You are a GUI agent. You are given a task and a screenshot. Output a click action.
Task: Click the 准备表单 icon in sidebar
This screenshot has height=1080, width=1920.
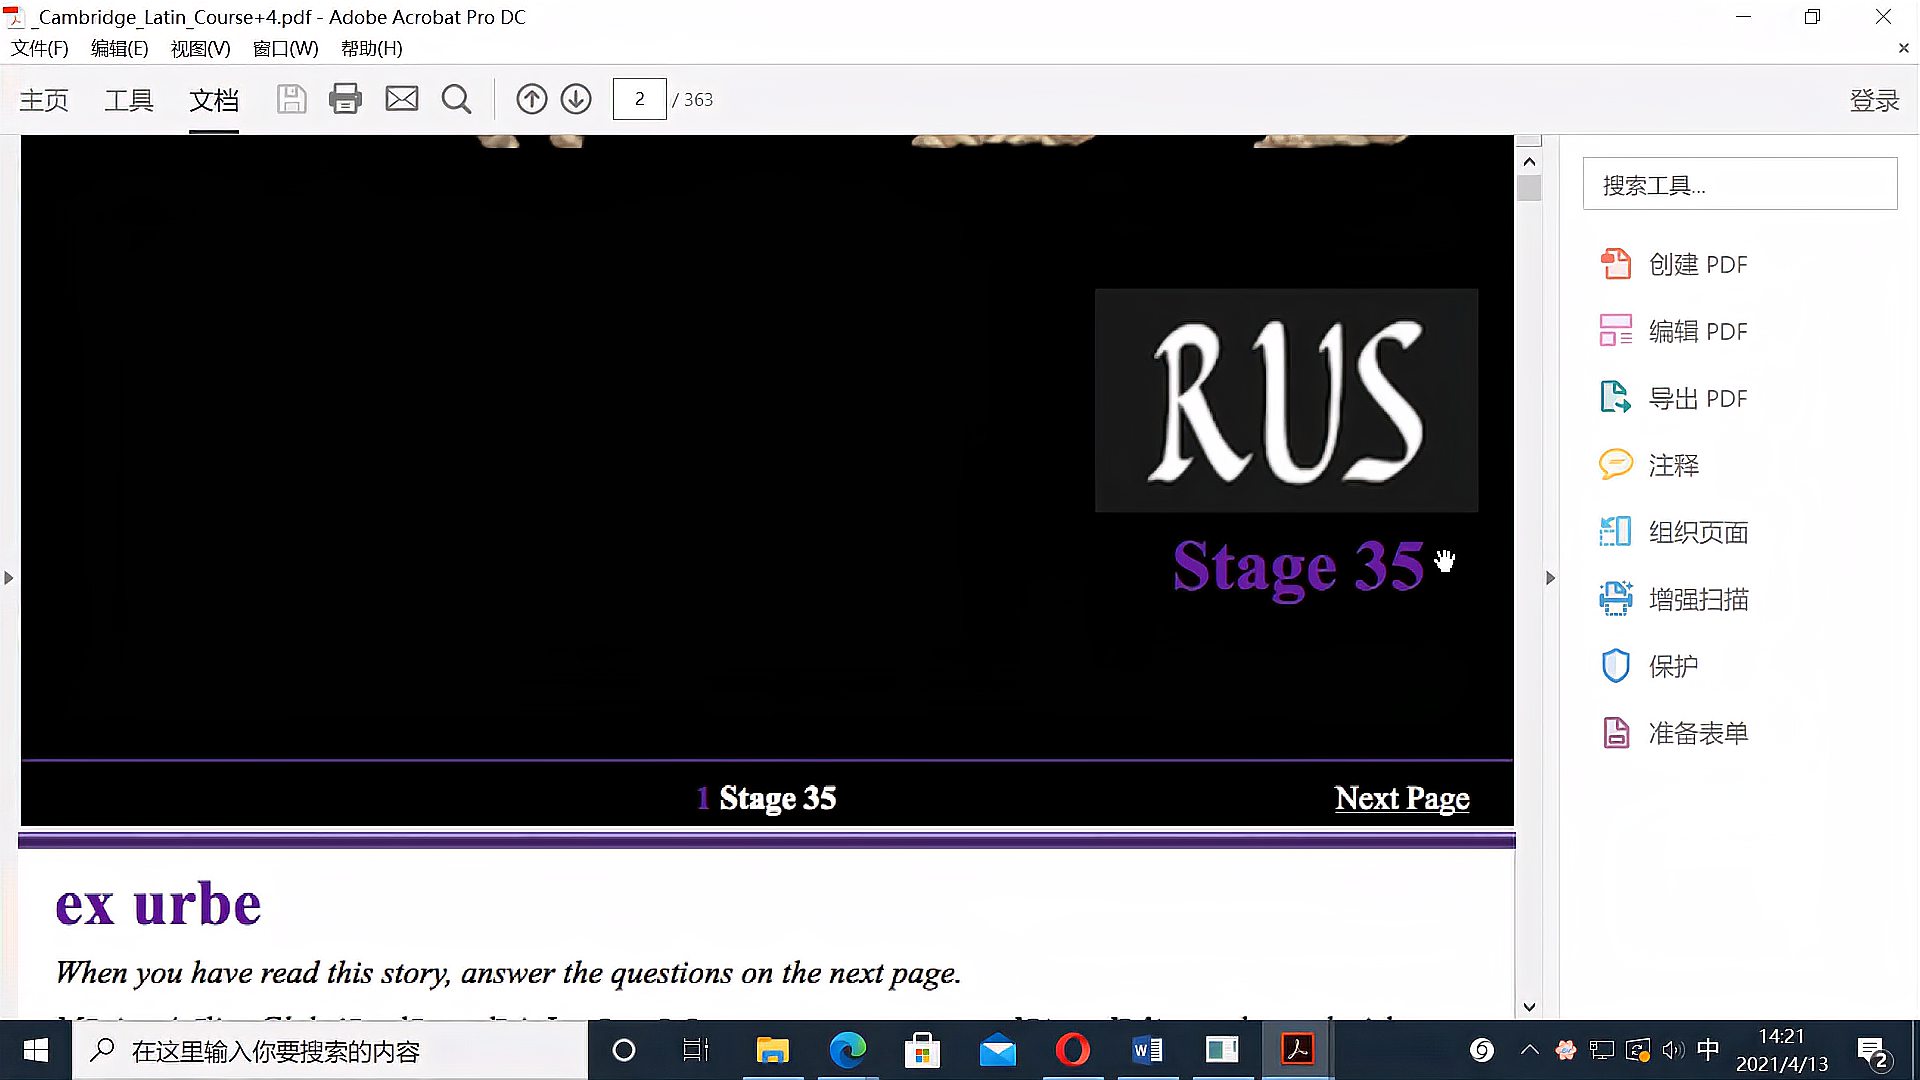tap(1617, 733)
